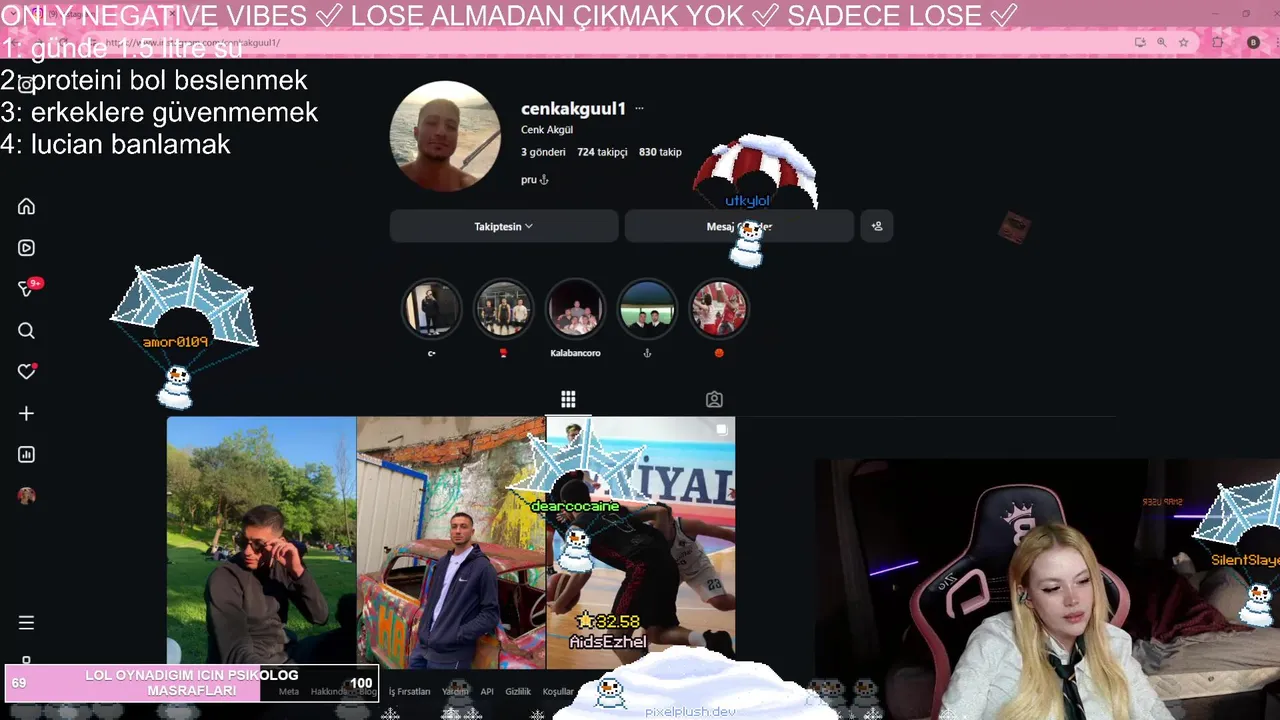Open the Meta footer link
1280x720 pixels.
289,691
